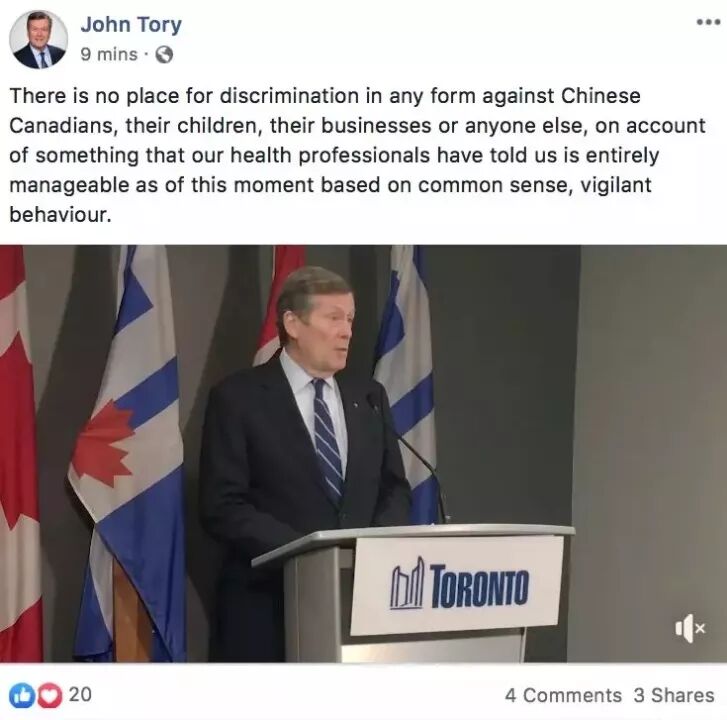Open the three-dots post options menu
The width and height of the screenshot is (727, 720).
708,22
